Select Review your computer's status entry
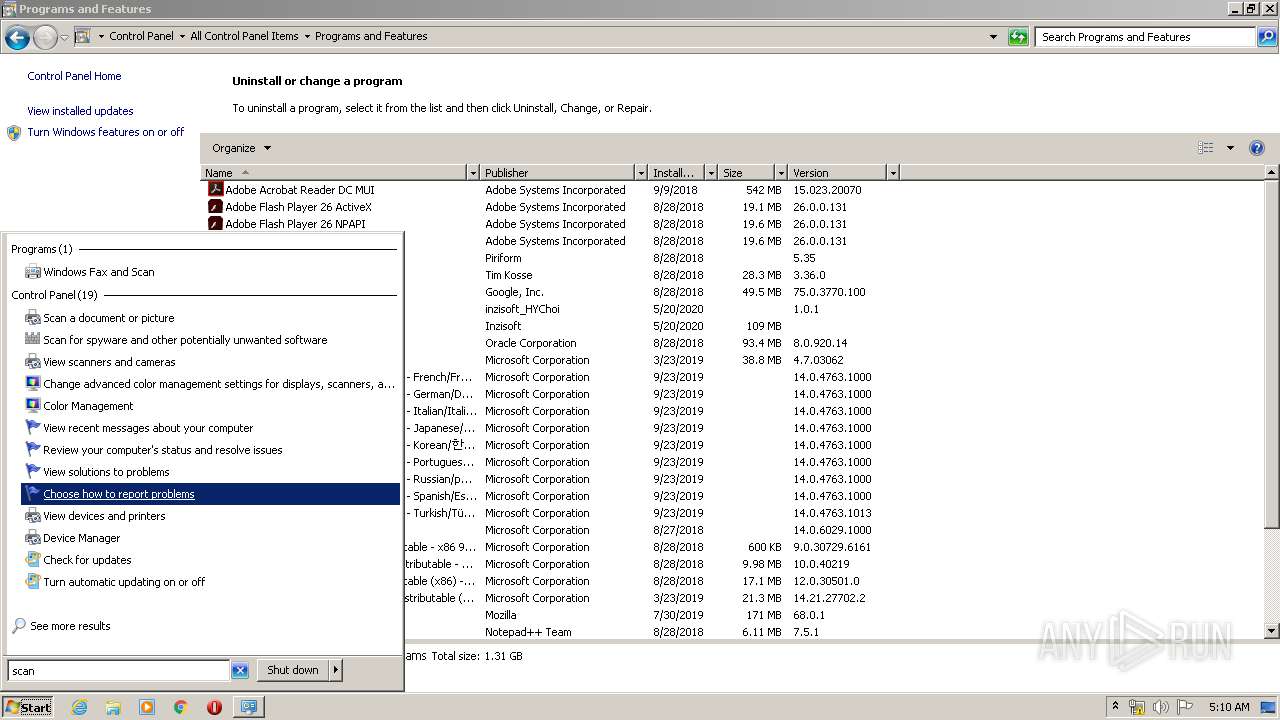Image resolution: width=1280 pixels, height=720 pixels. pos(210,450)
